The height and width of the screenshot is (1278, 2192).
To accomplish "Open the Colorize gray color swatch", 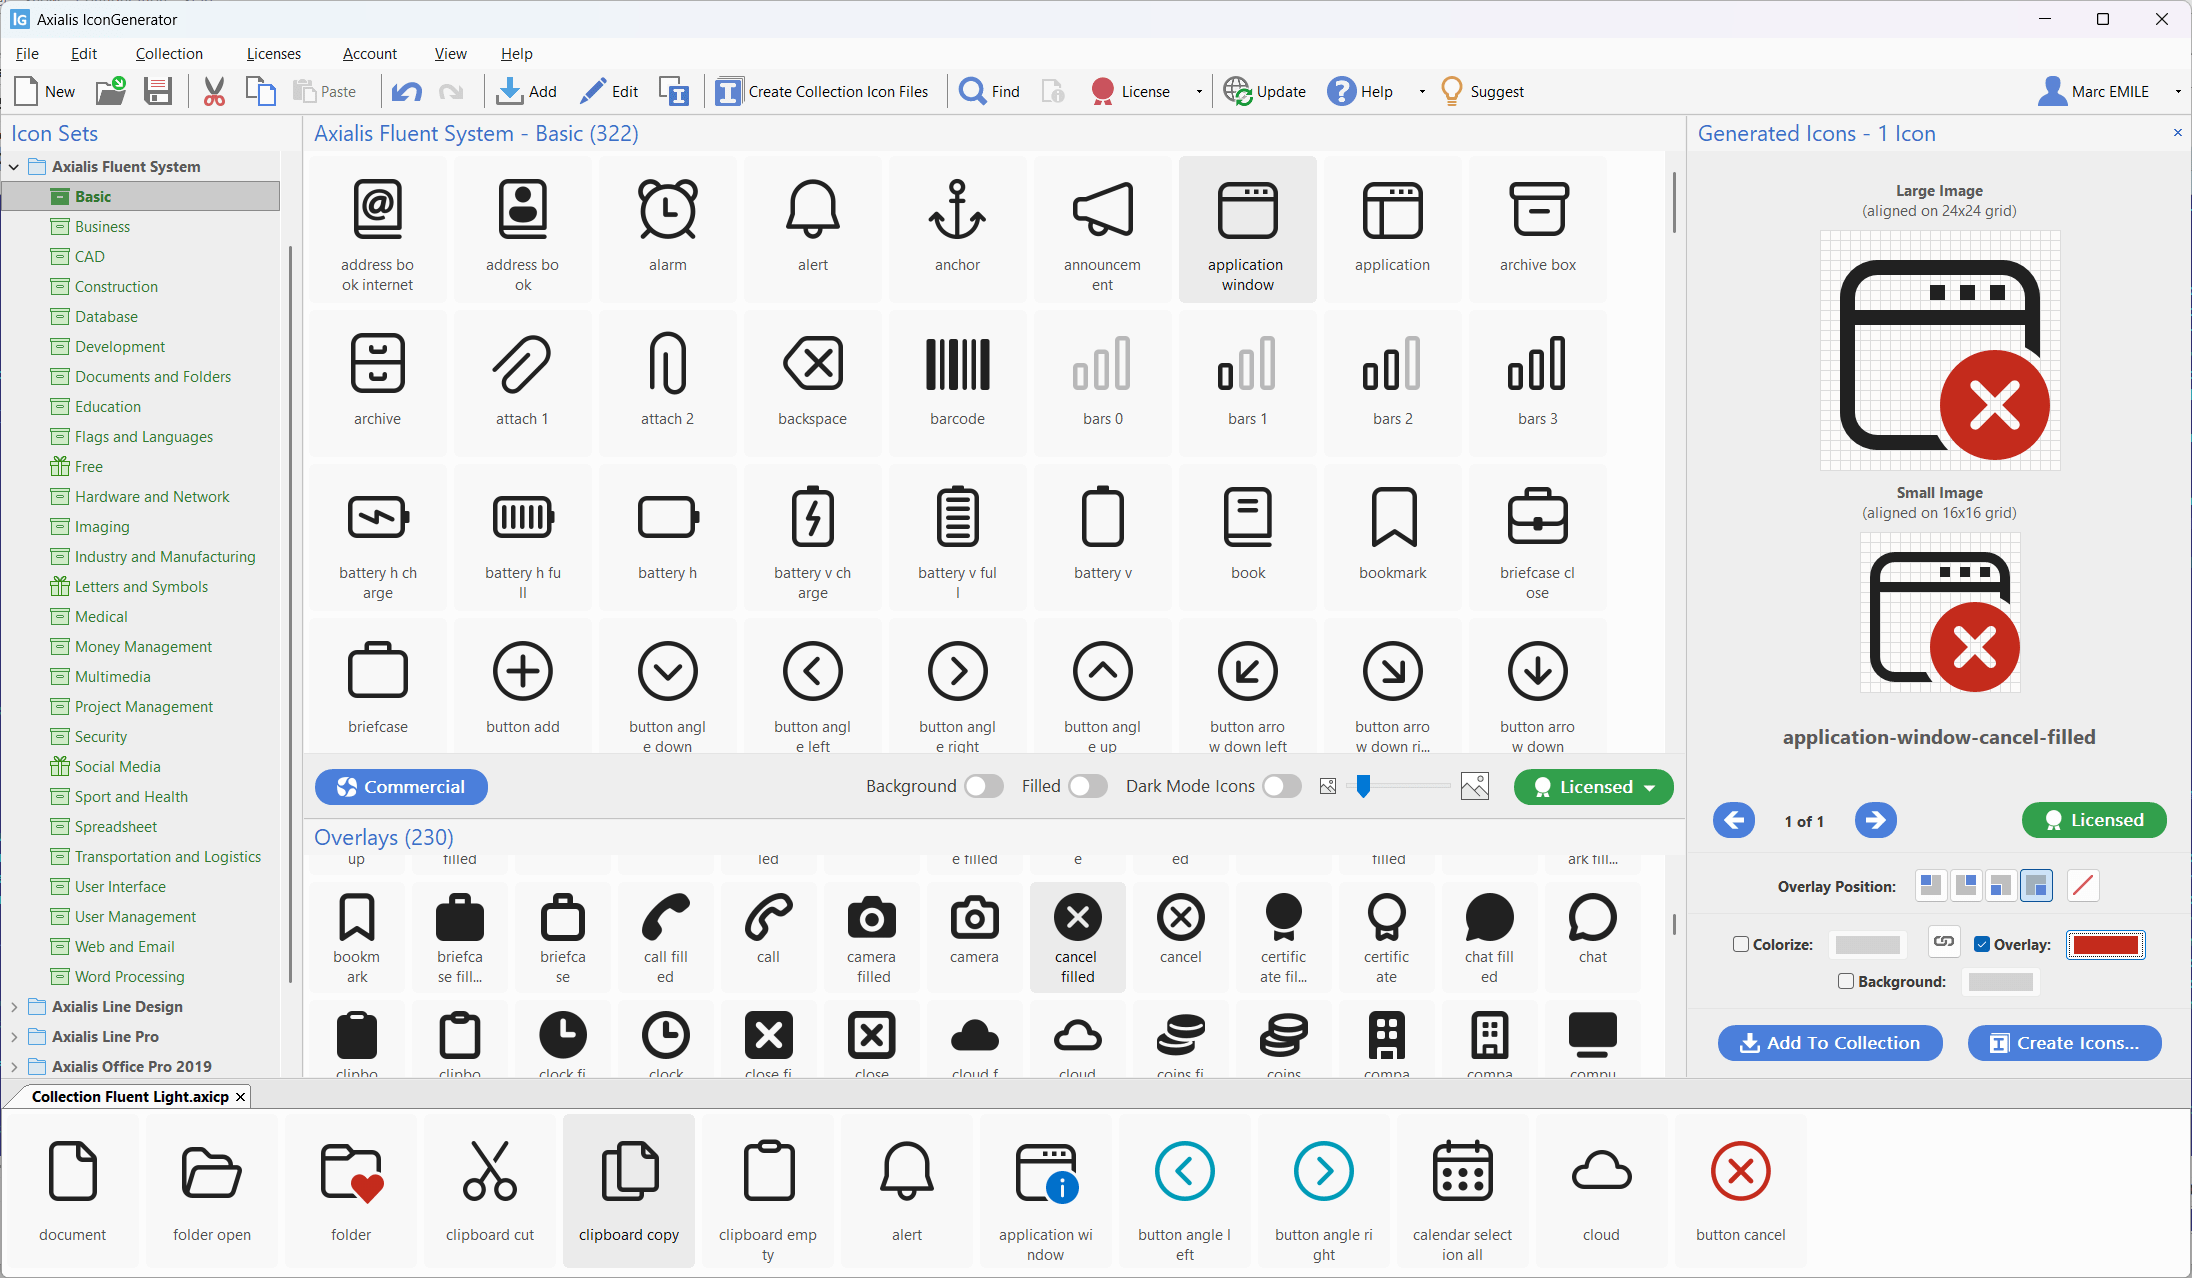I will 1867,944.
